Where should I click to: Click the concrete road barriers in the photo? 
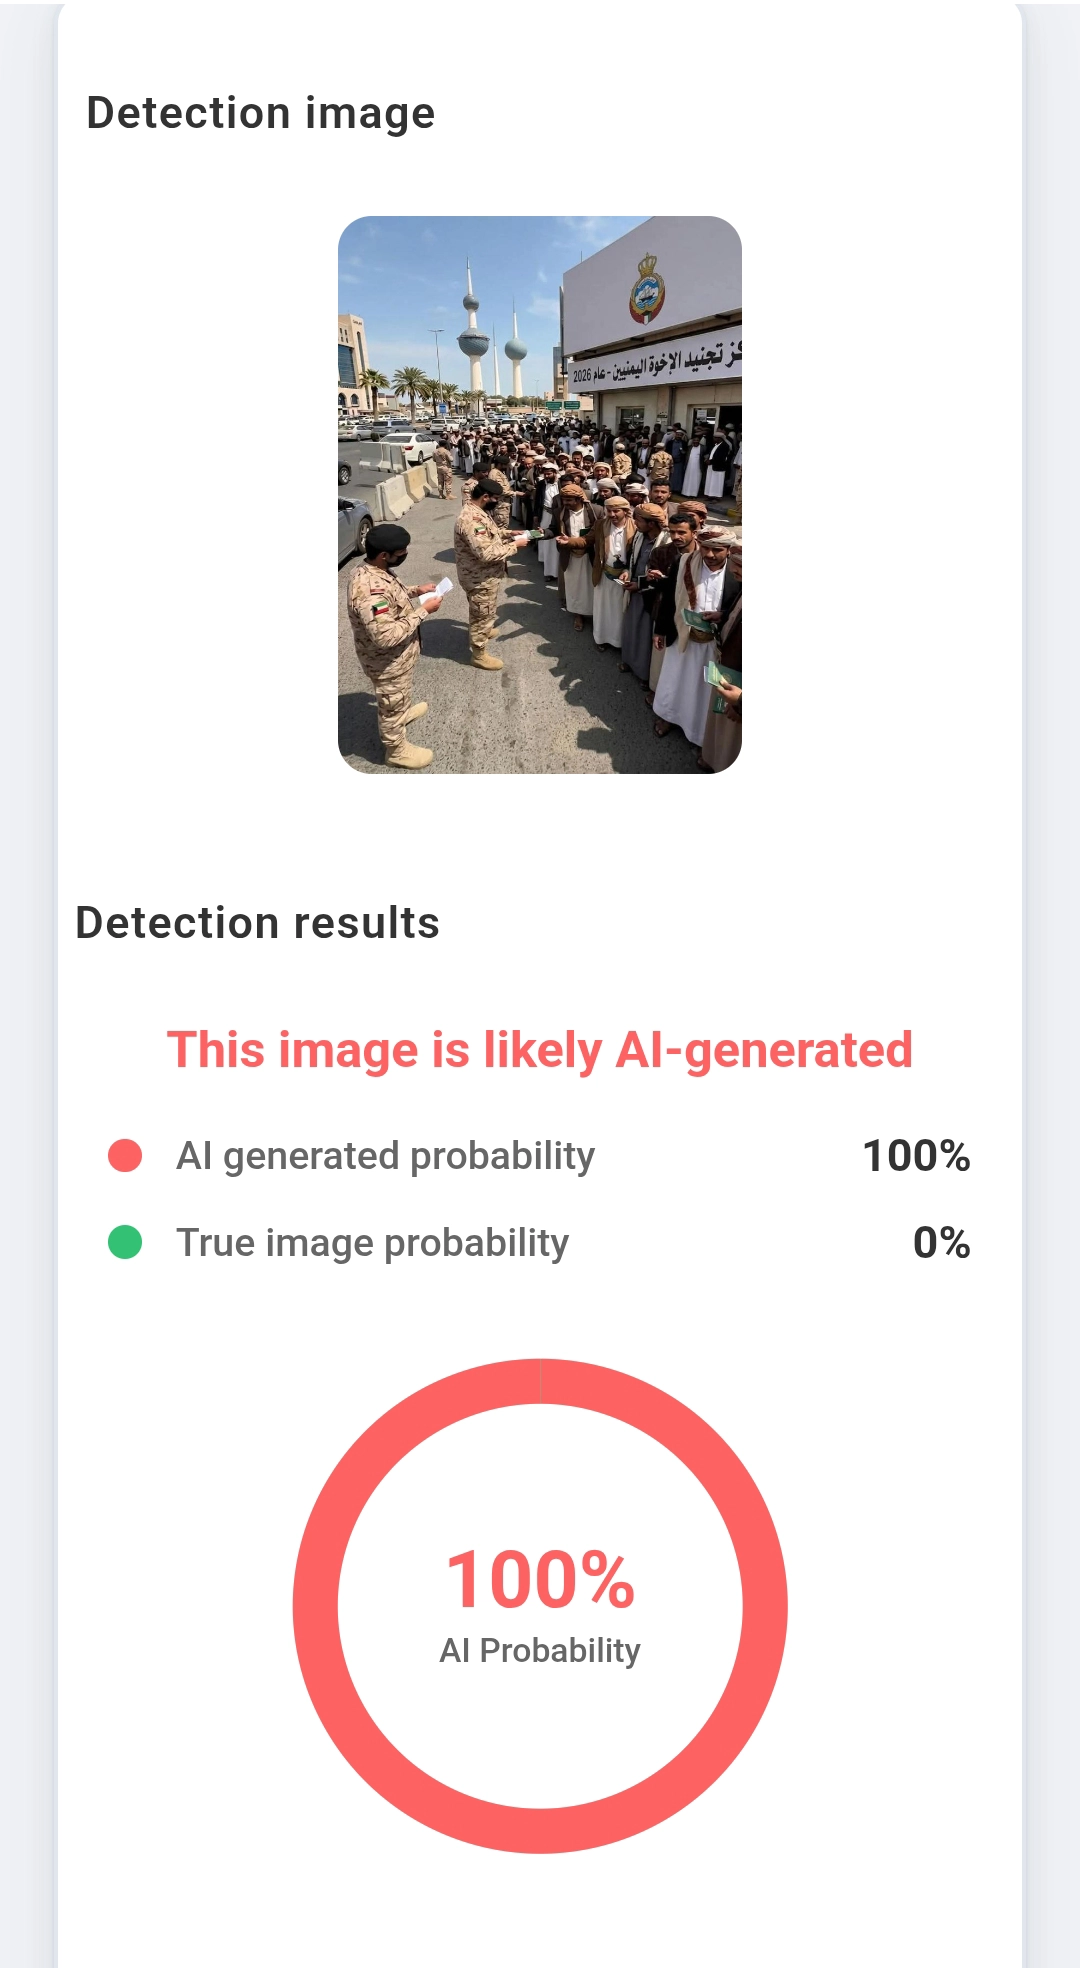coord(405,490)
